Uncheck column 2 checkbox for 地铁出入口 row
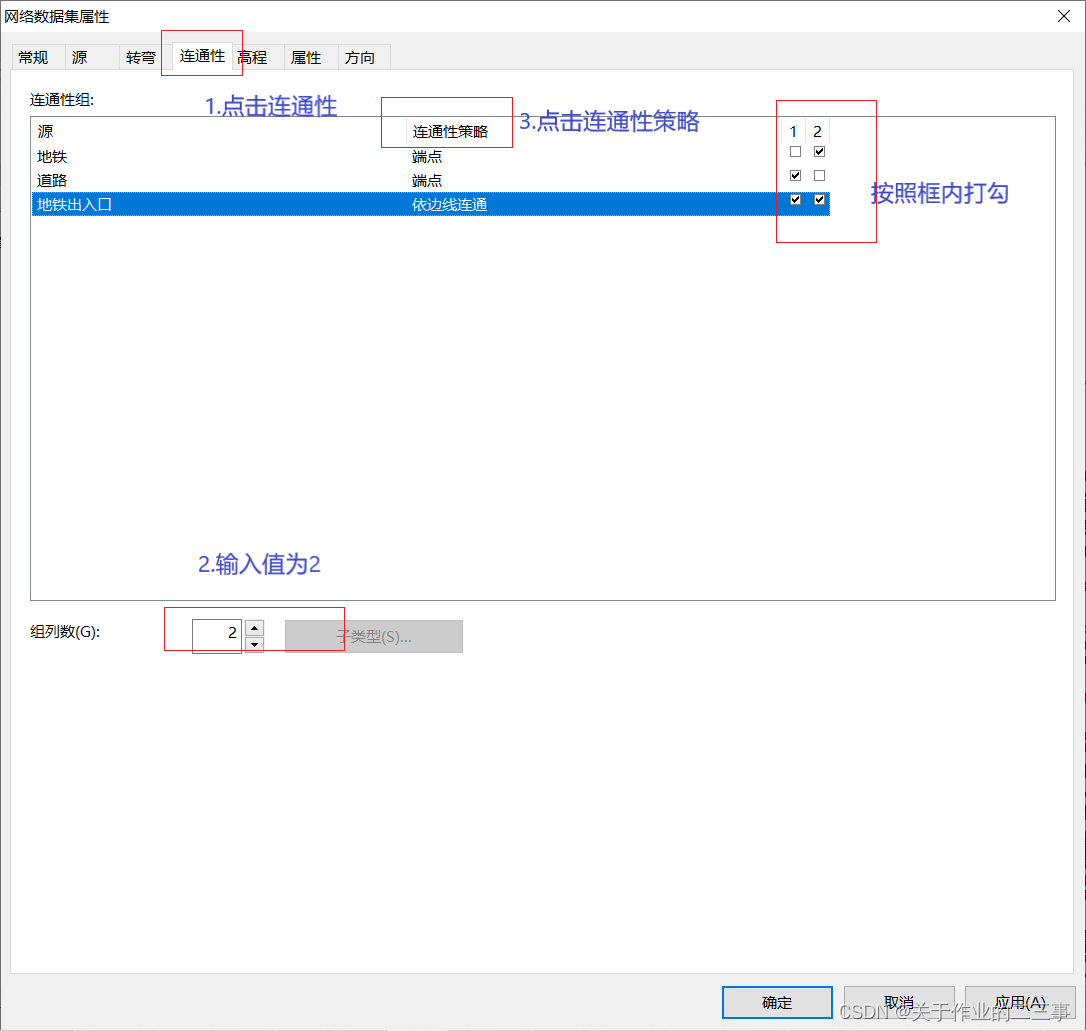 tap(819, 200)
